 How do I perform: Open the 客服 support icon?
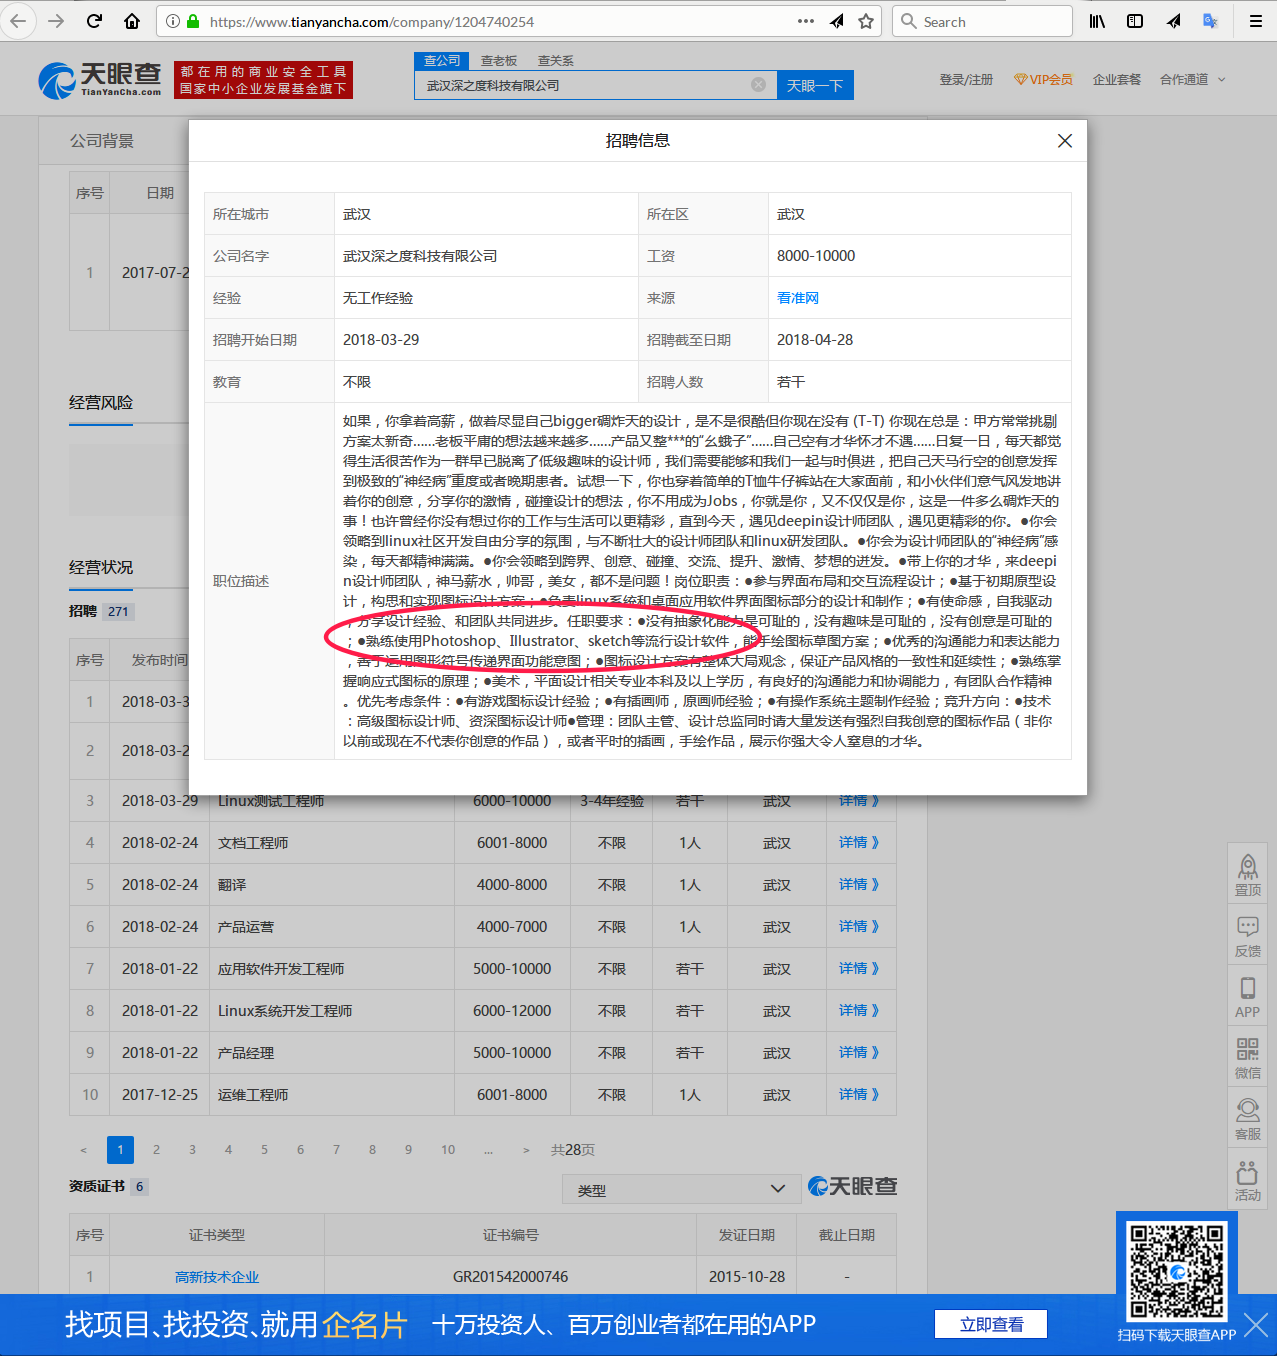tap(1247, 1119)
